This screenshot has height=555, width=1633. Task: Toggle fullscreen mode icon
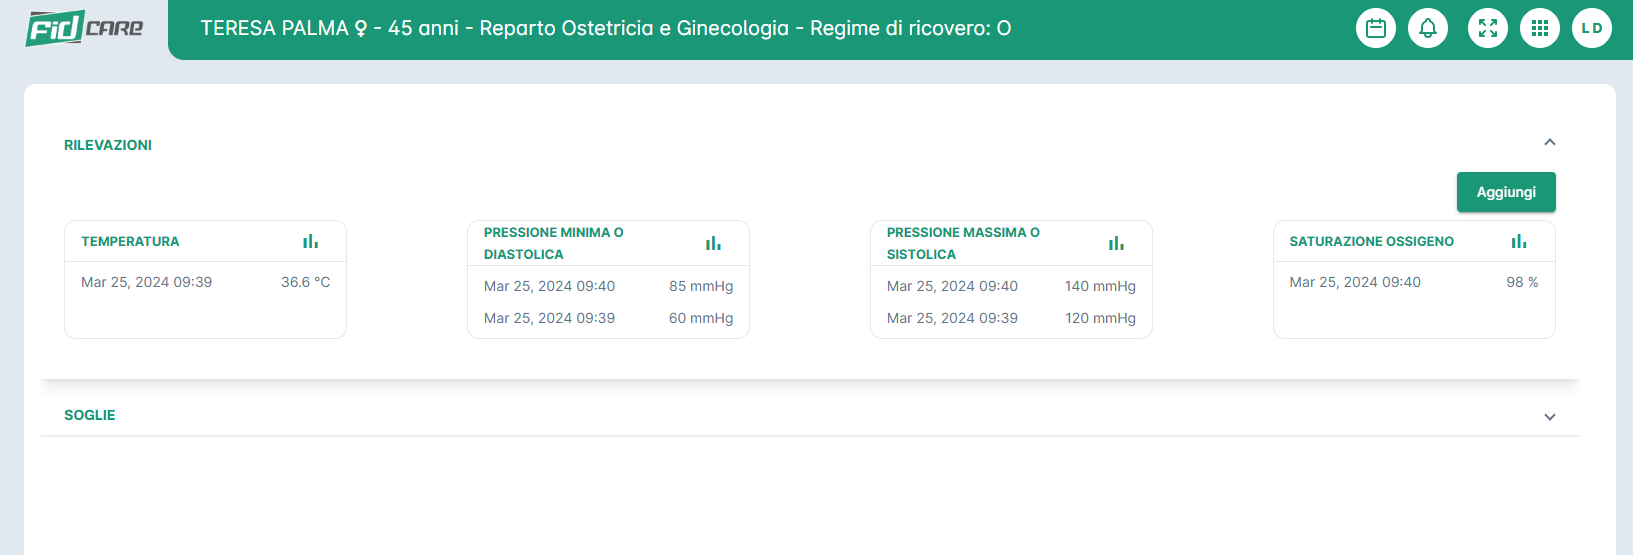coord(1487,28)
